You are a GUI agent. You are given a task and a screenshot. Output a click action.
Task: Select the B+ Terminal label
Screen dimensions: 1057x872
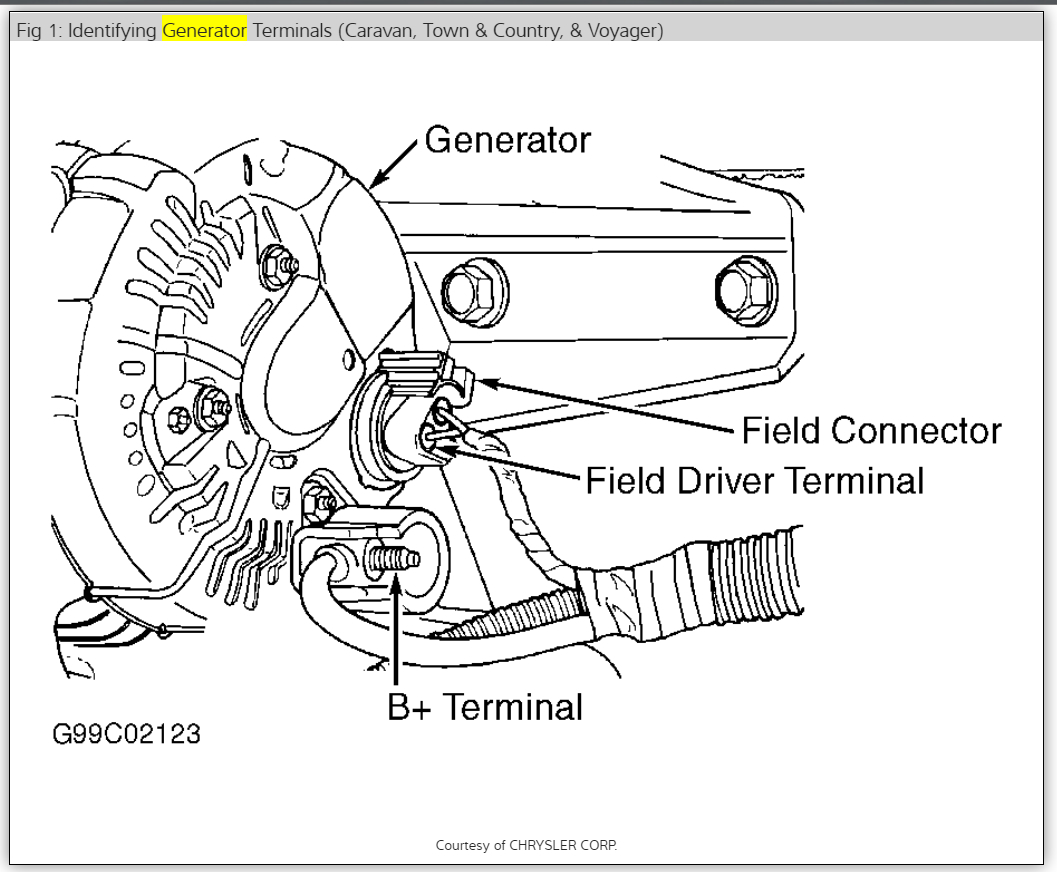coord(485,707)
